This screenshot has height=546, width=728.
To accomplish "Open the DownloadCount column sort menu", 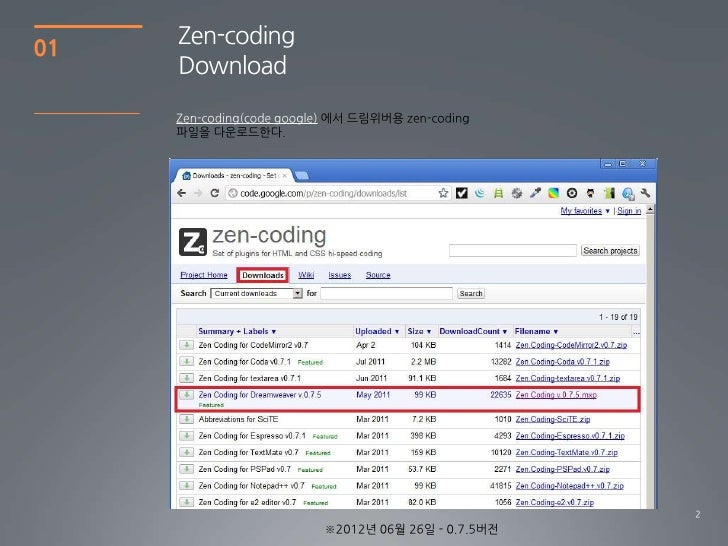I will pos(473,331).
